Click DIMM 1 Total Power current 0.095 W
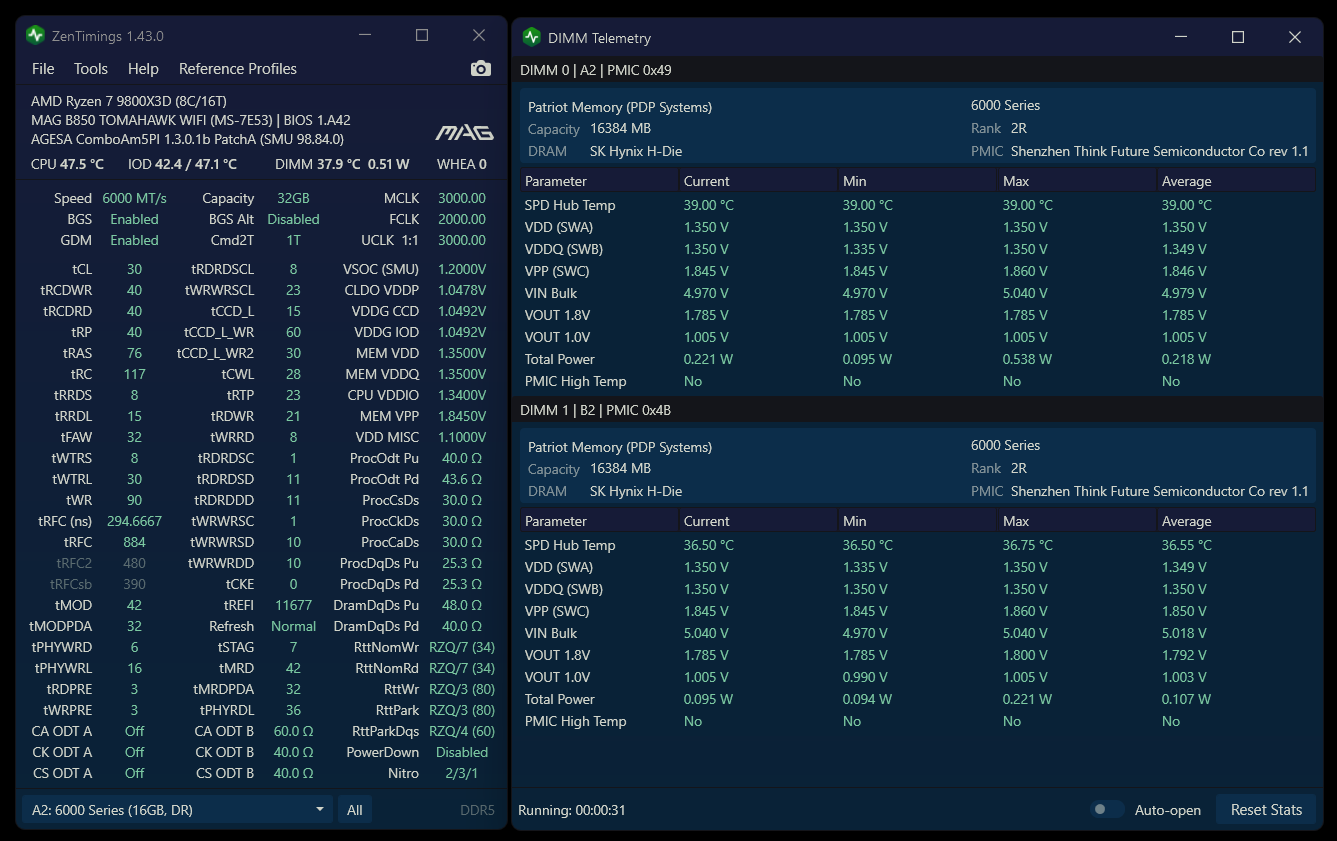Image resolution: width=1337 pixels, height=841 pixels. click(x=708, y=699)
